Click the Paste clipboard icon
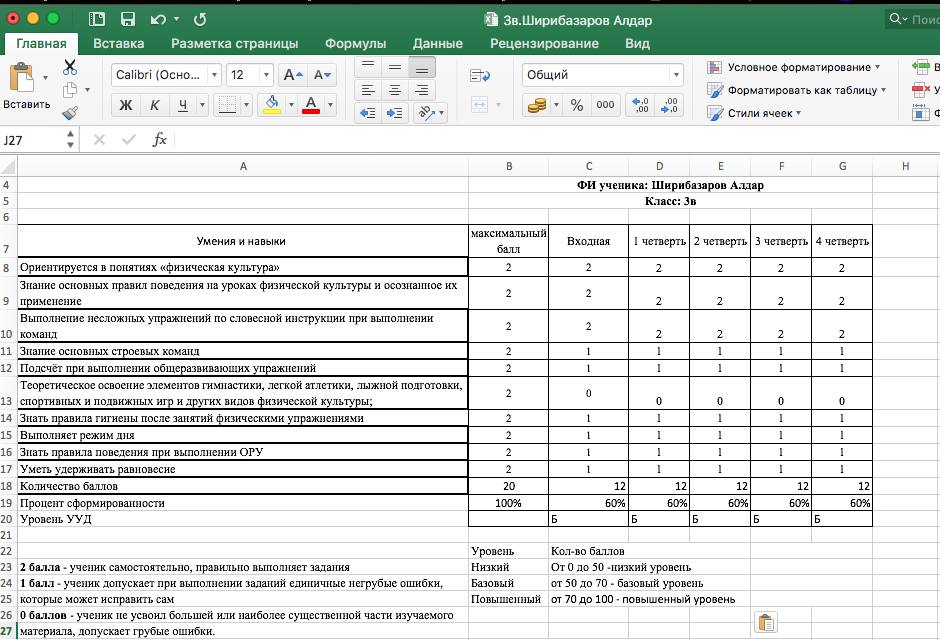 (22, 78)
